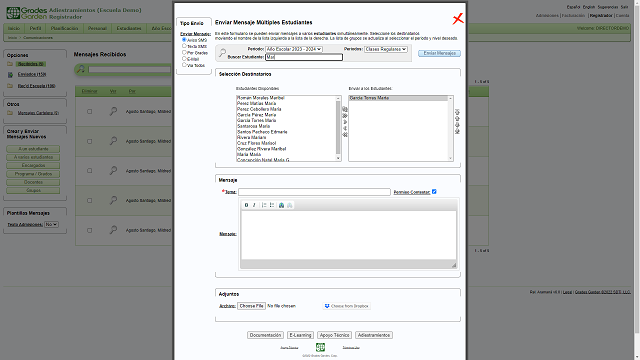The width and height of the screenshot is (640, 360).
Task: Toggle italic in the message editor
Action: 254,205
